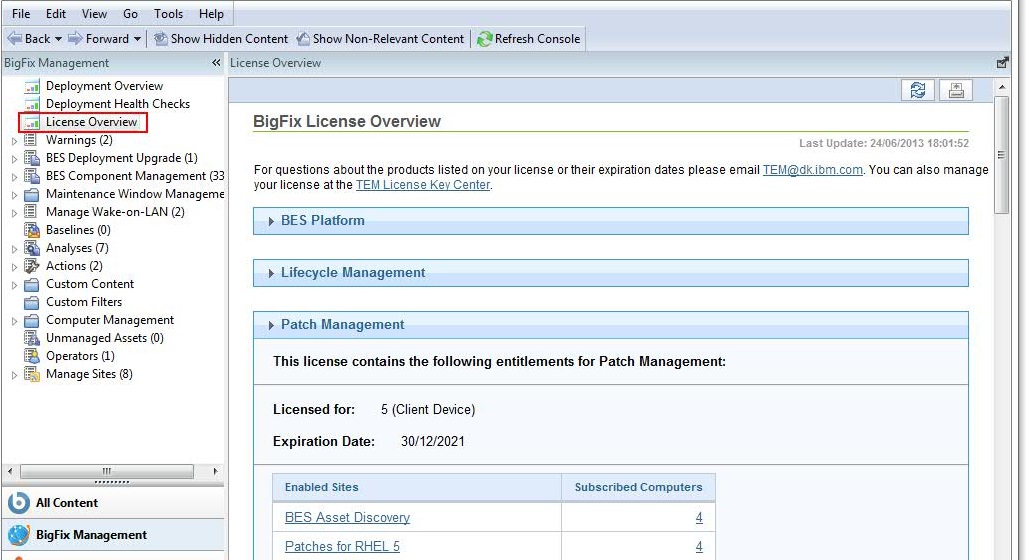Screen dimensions: 1029x560
Task: Expand the Warnings (2) tree node
Action: pyautogui.click(x=14, y=140)
